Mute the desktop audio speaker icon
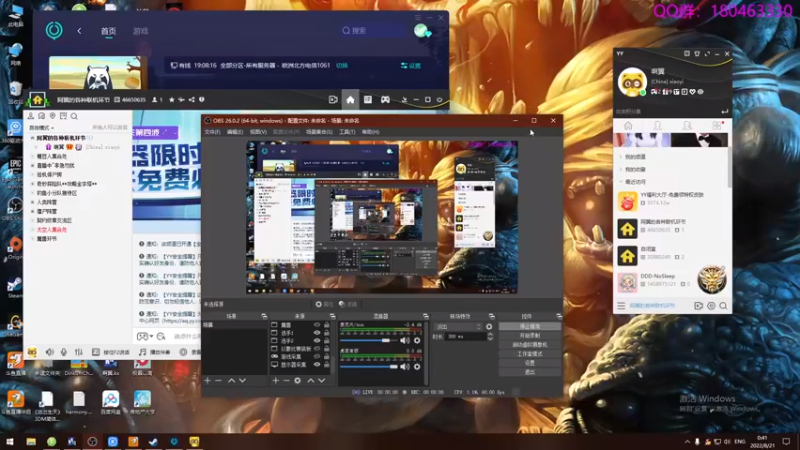Image resolution: width=800 pixels, height=450 pixels. point(405,367)
